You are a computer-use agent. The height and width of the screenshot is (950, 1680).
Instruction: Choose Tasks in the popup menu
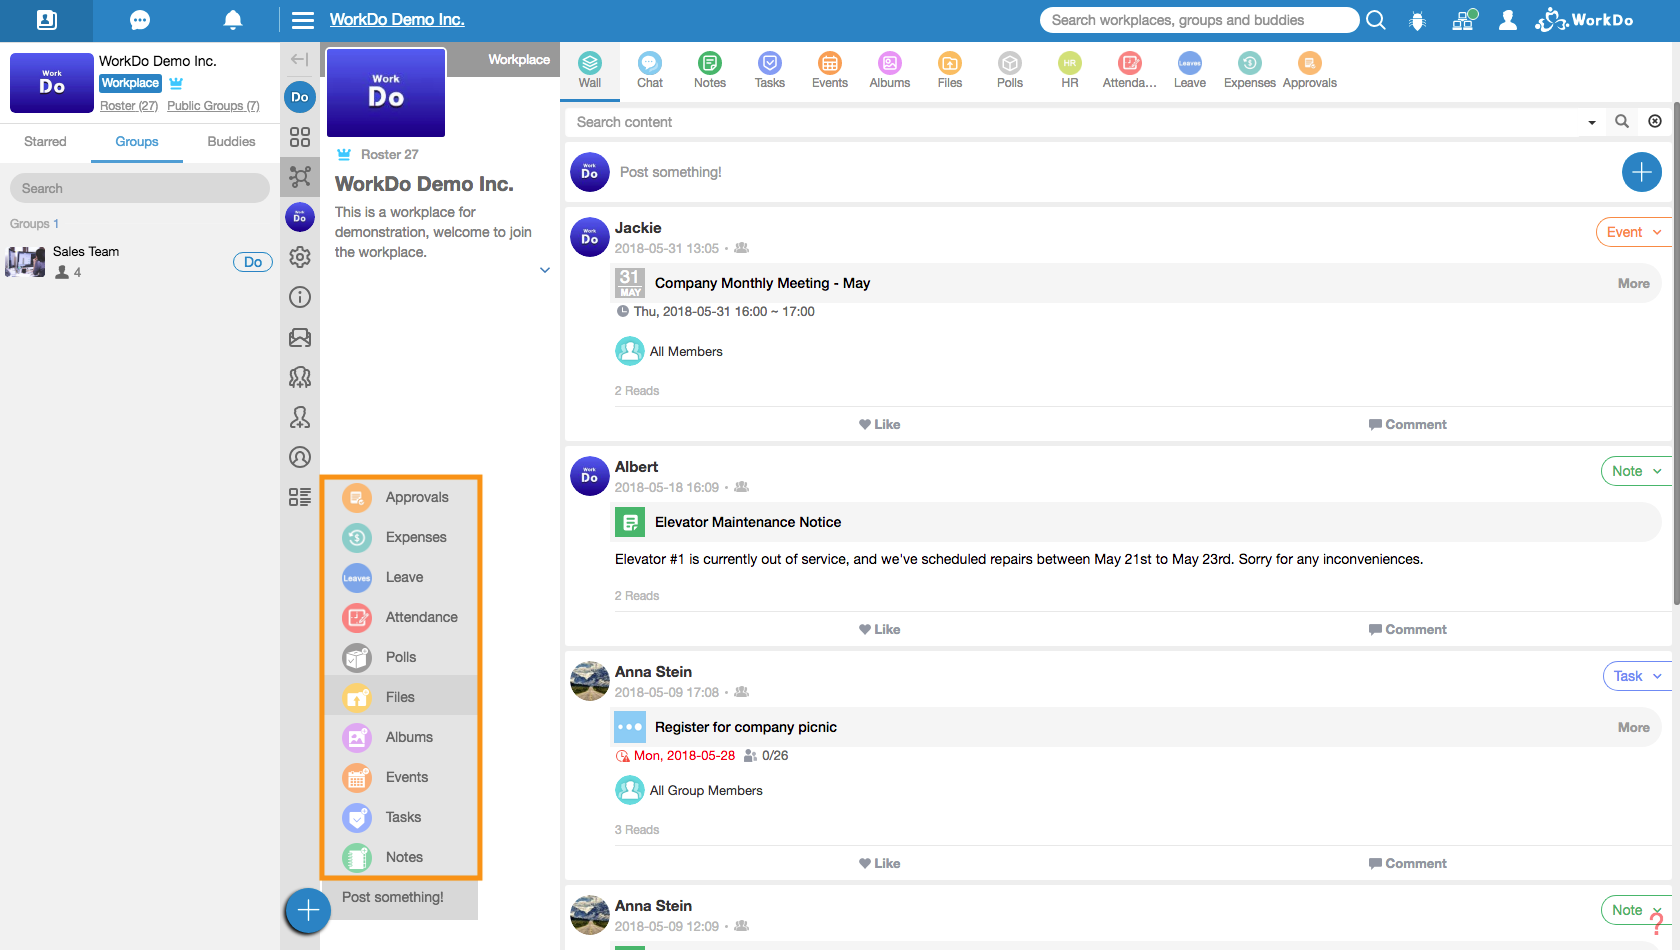click(x=401, y=817)
